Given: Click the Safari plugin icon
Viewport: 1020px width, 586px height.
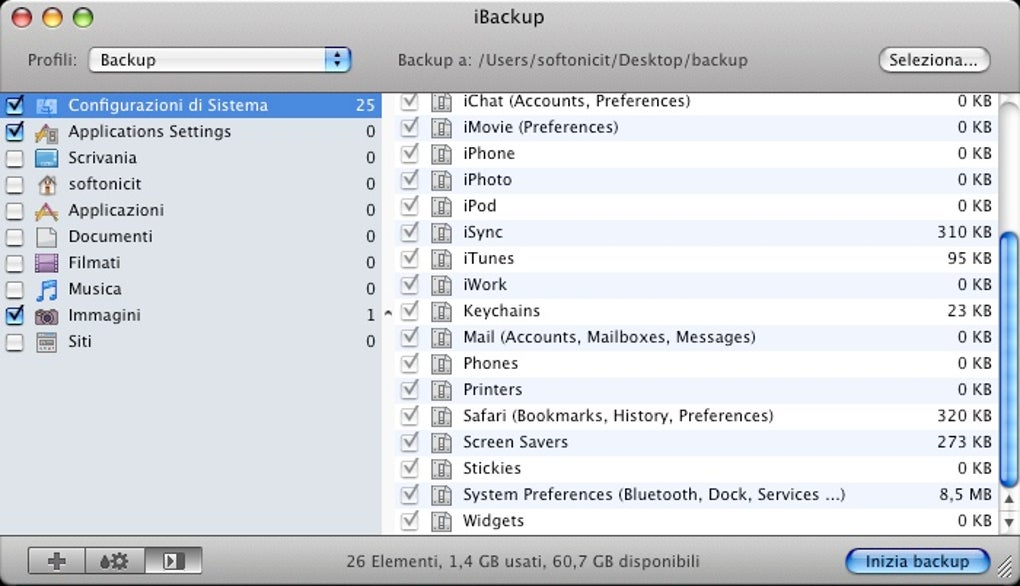Looking at the screenshot, I should (x=441, y=416).
